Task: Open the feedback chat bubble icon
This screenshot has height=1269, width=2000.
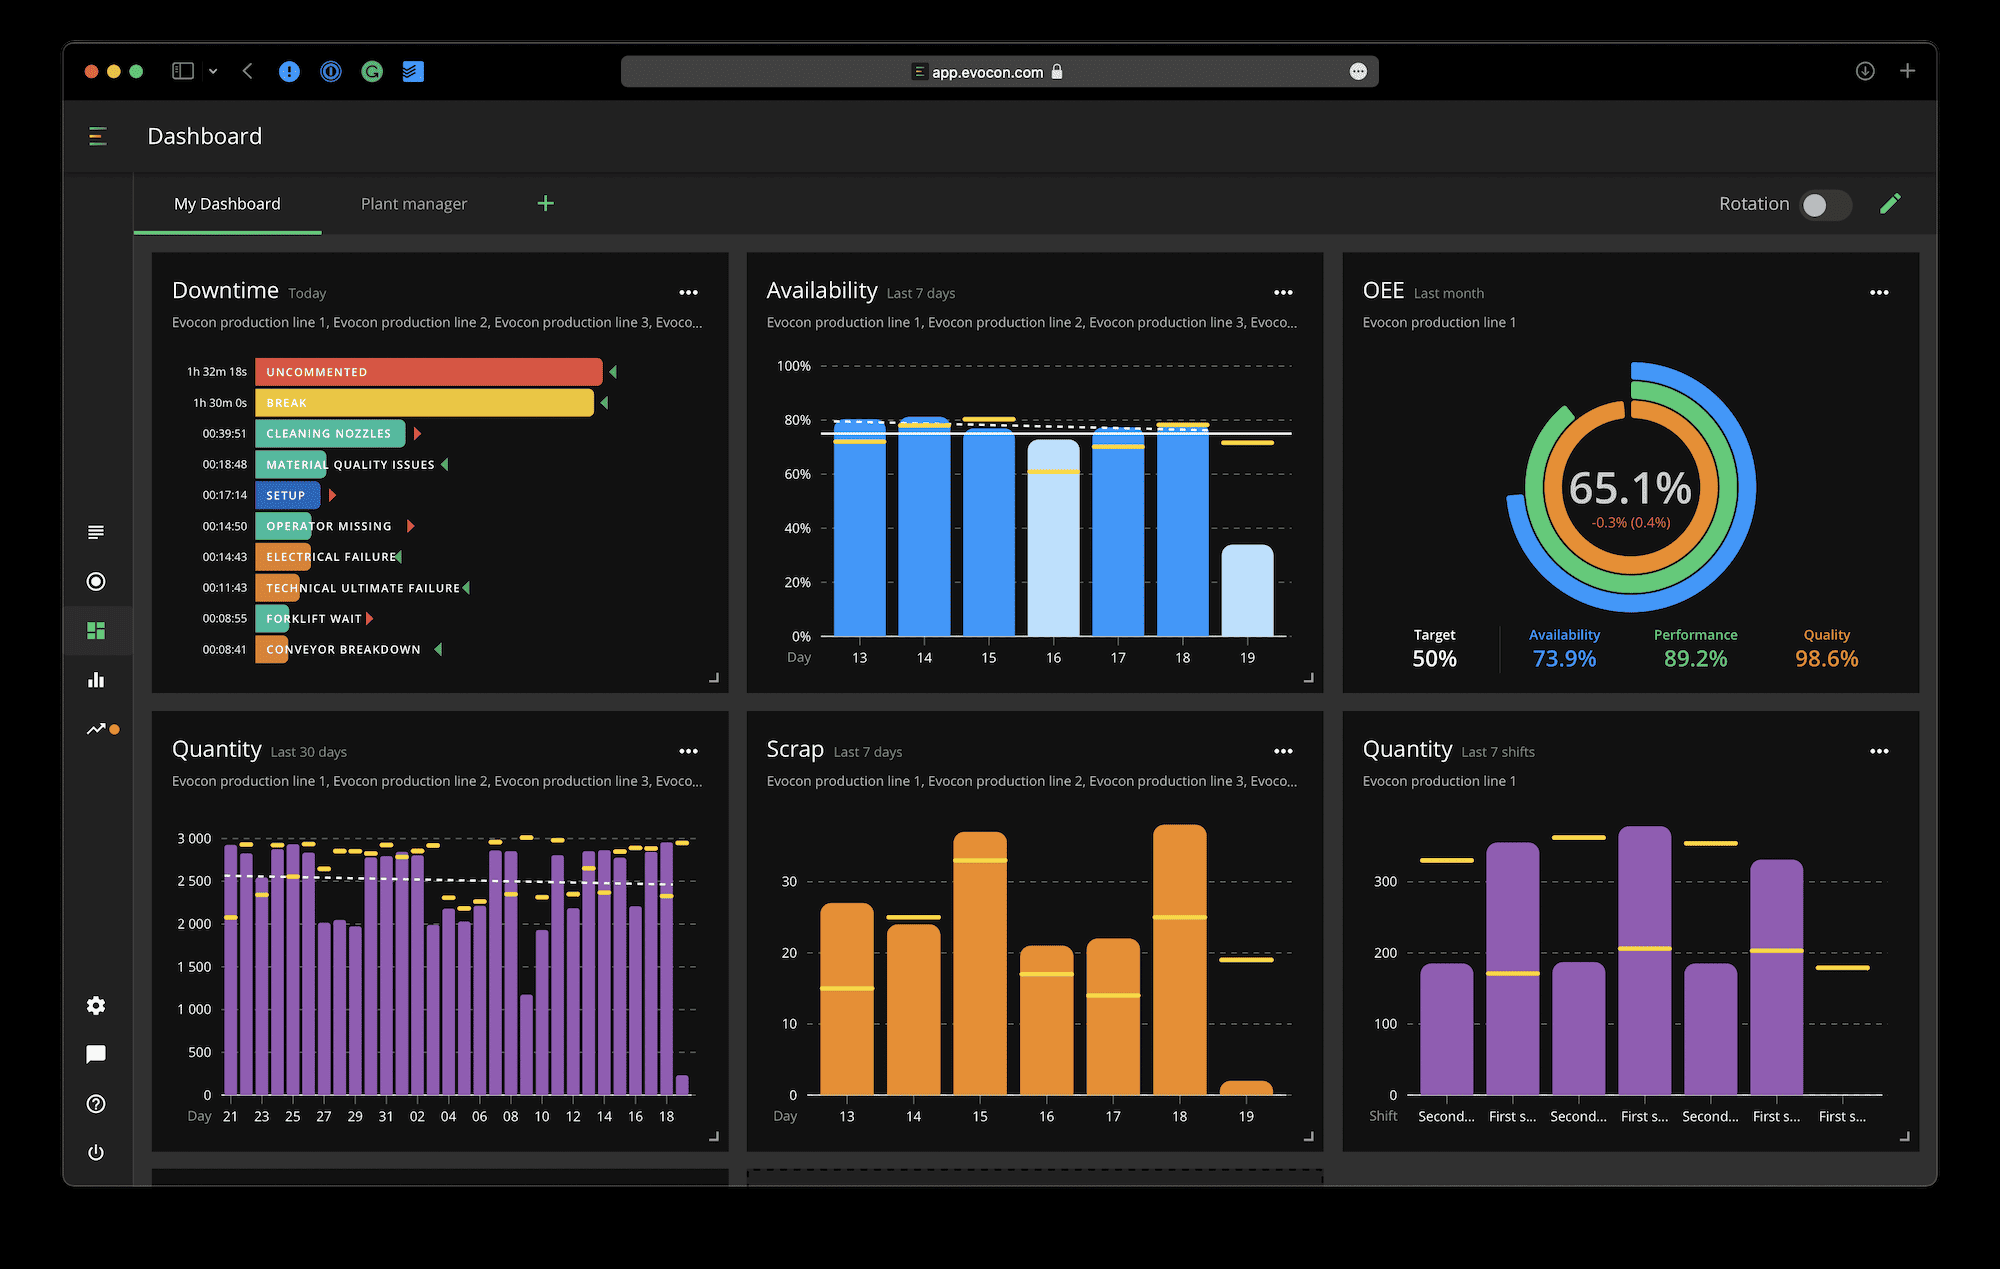Action: [x=96, y=1053]
